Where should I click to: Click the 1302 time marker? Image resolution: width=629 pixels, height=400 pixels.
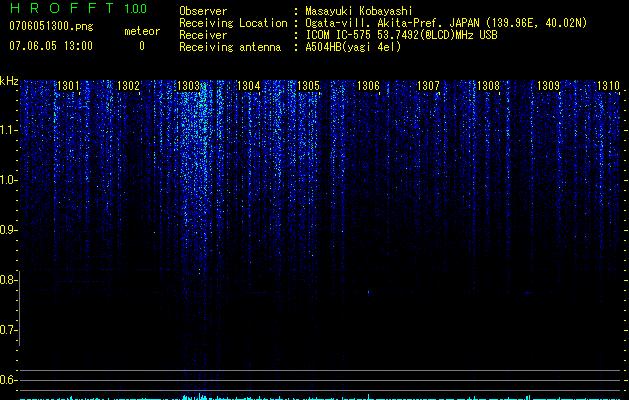point(128,86)
